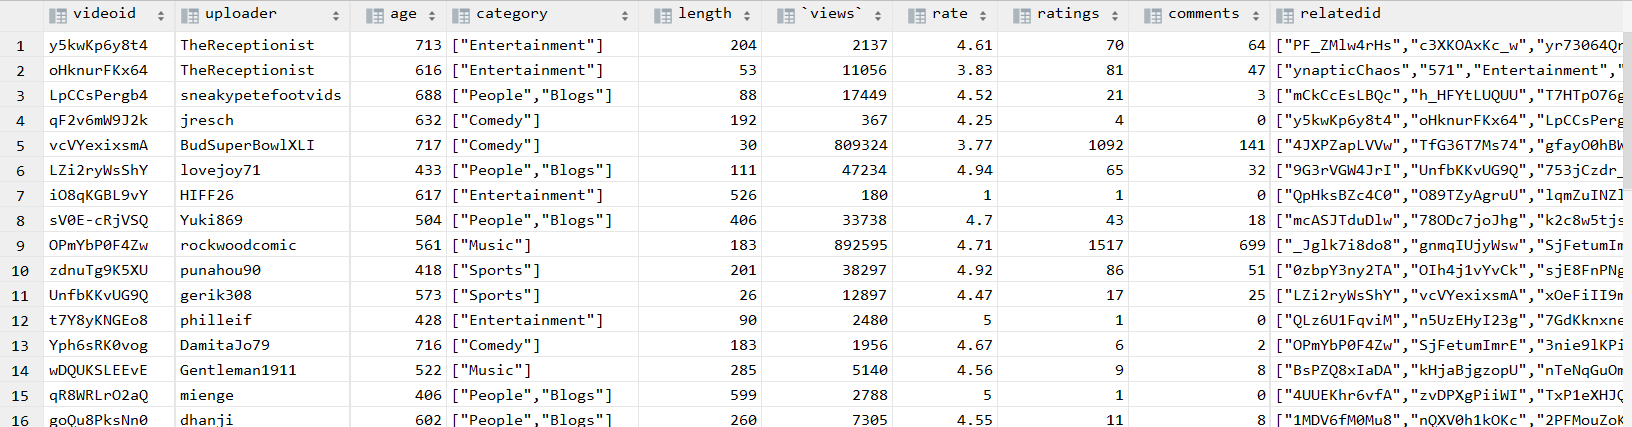Screen dimensions: 1632x427
Task: Sort by views using its sort arrows
Action: click(x=878, y=15)
